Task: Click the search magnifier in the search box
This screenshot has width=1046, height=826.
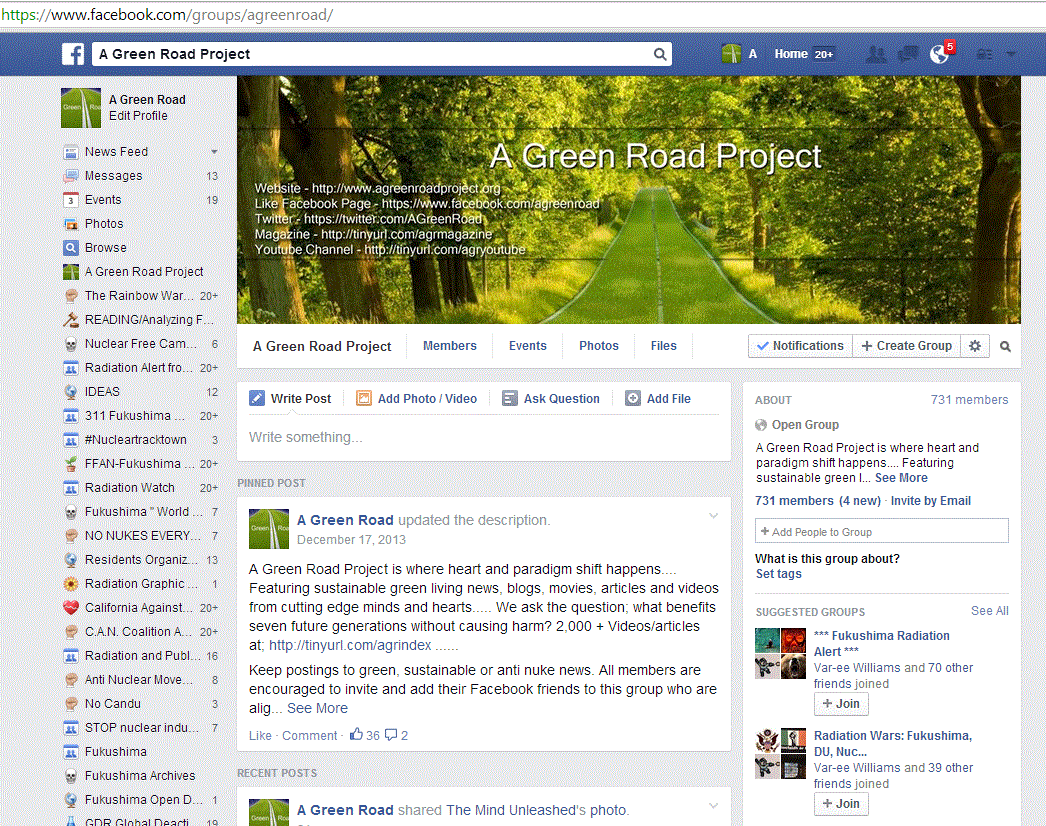Action: point(659,54)
